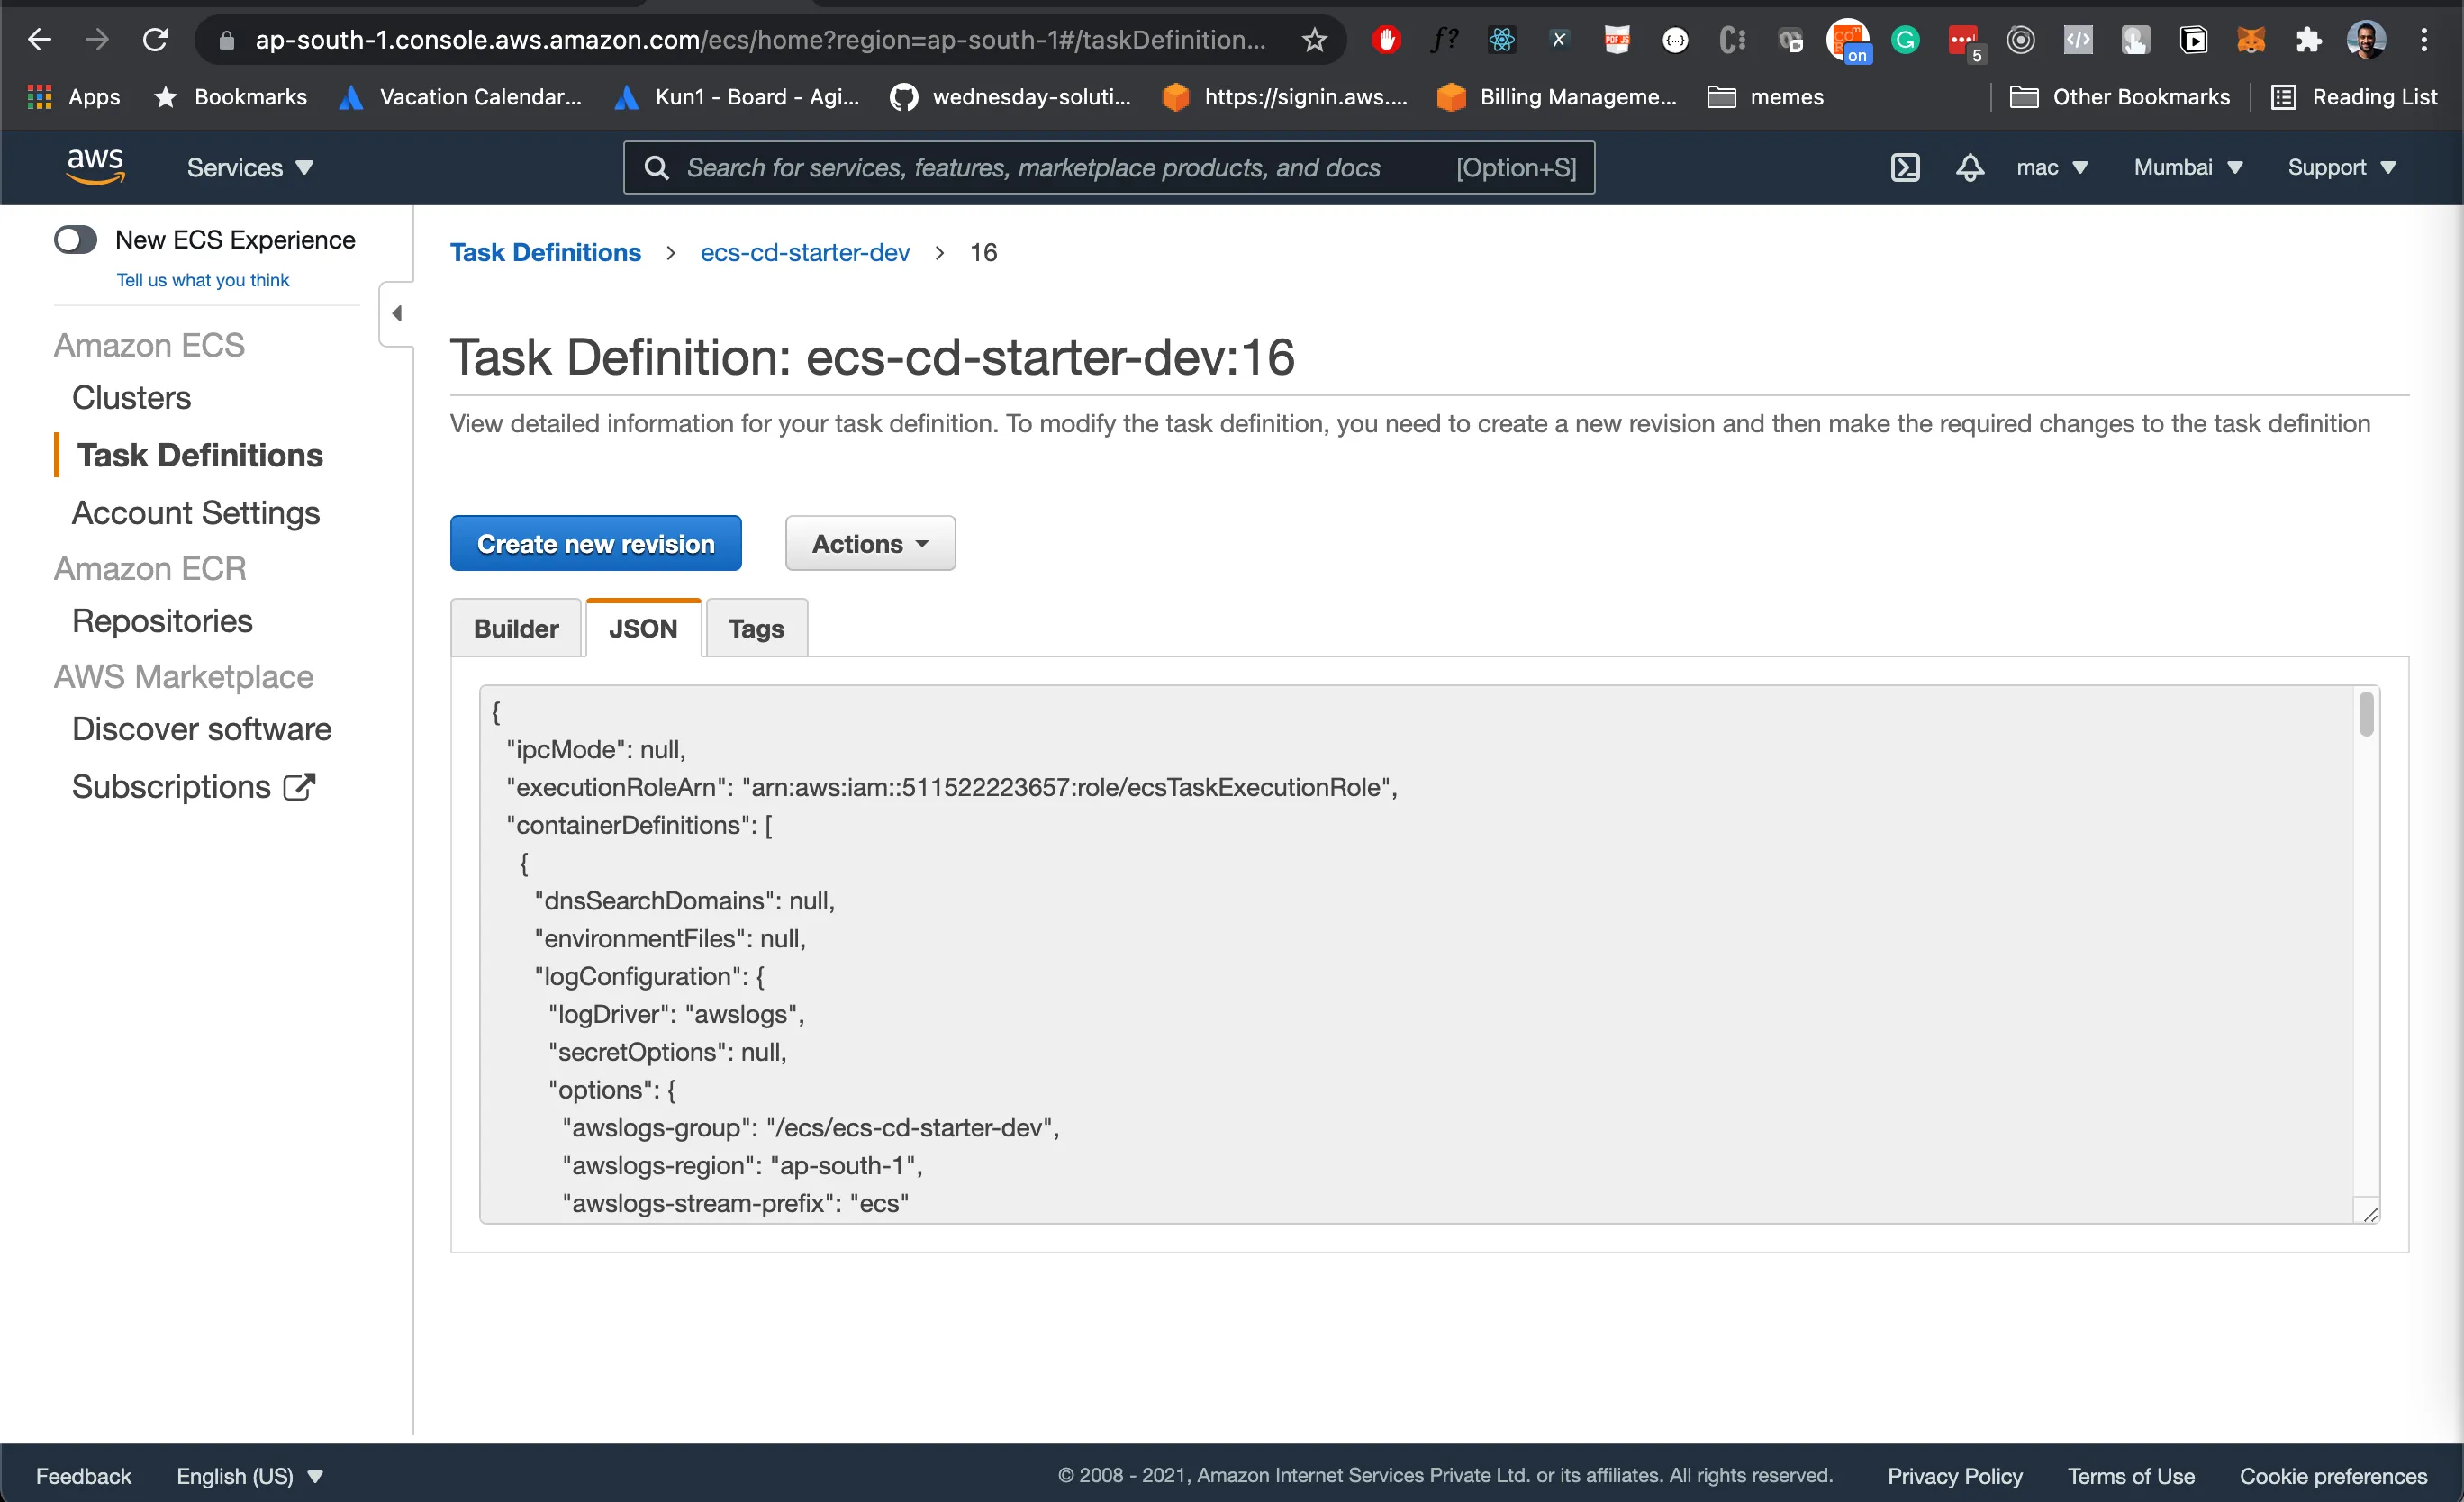This screenshot has width=2464, height=1502.
Task: Click Task Definitions breadcrumb link
Action: [545, 253]
